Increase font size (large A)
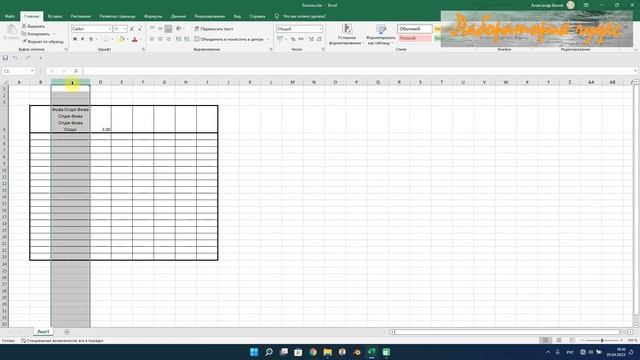This screenshot has height=360, width=640. coord(132,29)
